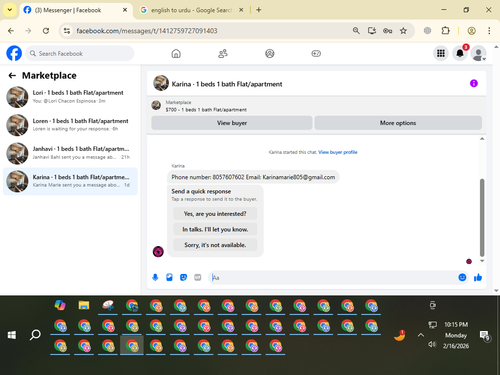Open the Lori apartment conversation

tap(70, 97)
